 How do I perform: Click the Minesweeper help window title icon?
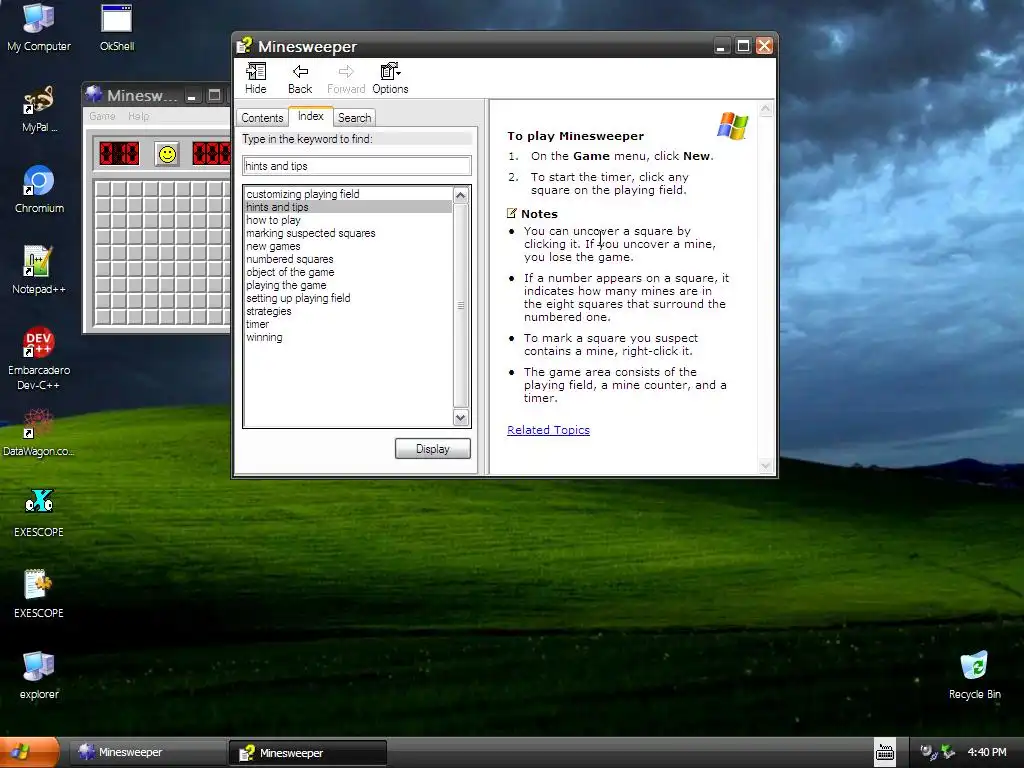point(244,46)
